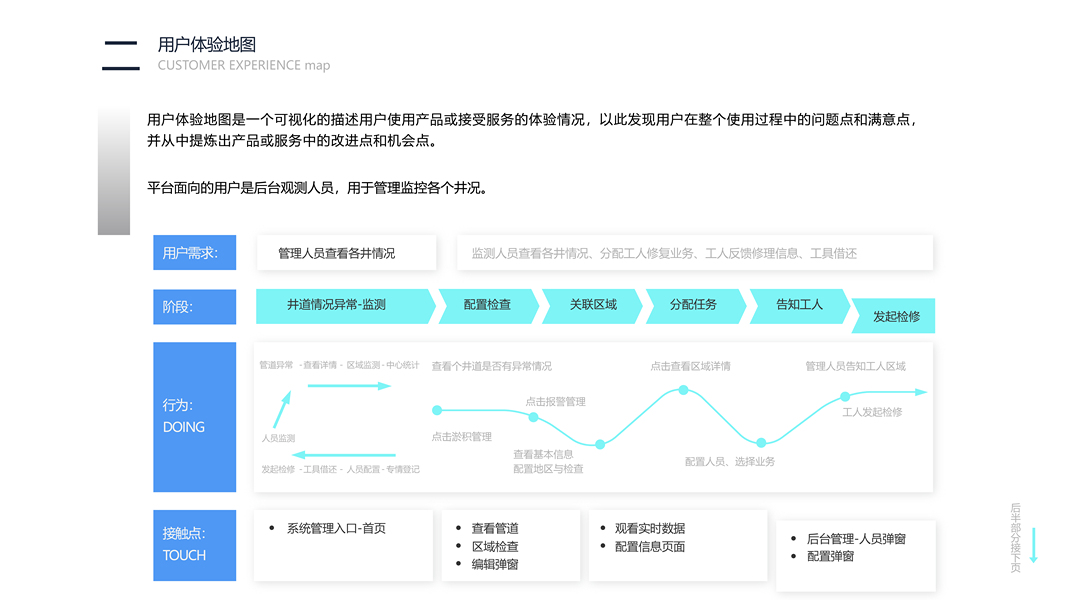
Task: Click the CUSTOMER EXPERIENCE map subtitle
Action: pyautogui.click(x=244, y=65)
